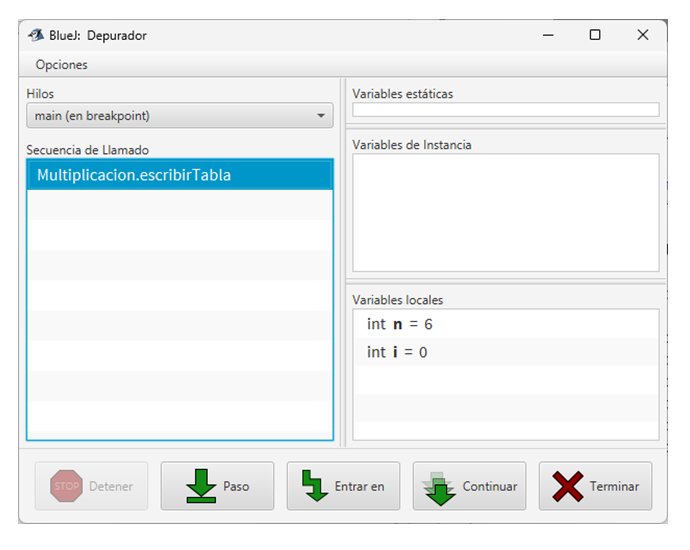Select local variable int n = 6
This screenshot has width=690, height=550.
506,324
